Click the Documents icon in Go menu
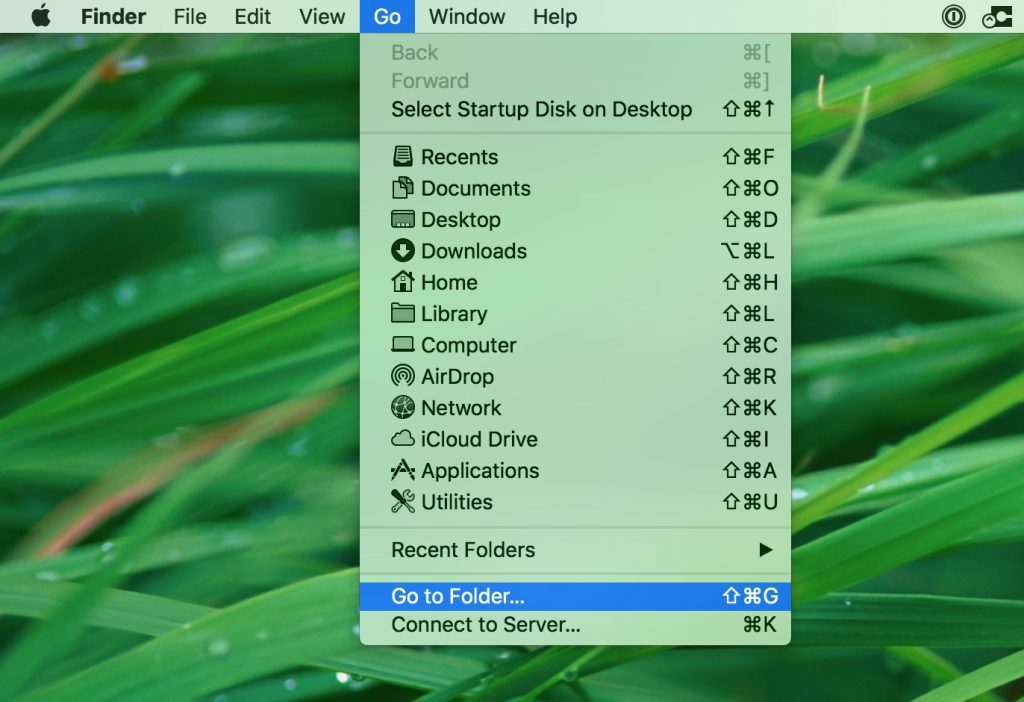Viewport: 1024px width, 702px height. tap(402, 188)
